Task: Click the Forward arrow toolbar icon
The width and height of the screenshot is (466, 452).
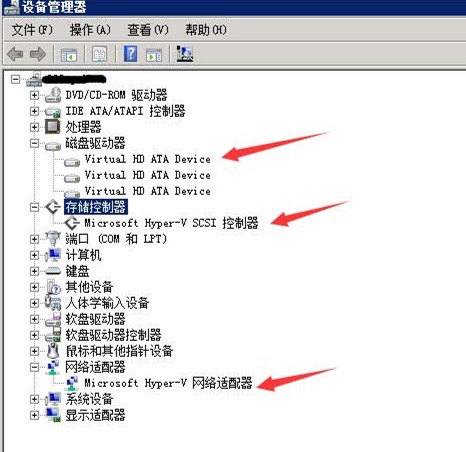Action: pyautogui.click(x=38, y=54)
